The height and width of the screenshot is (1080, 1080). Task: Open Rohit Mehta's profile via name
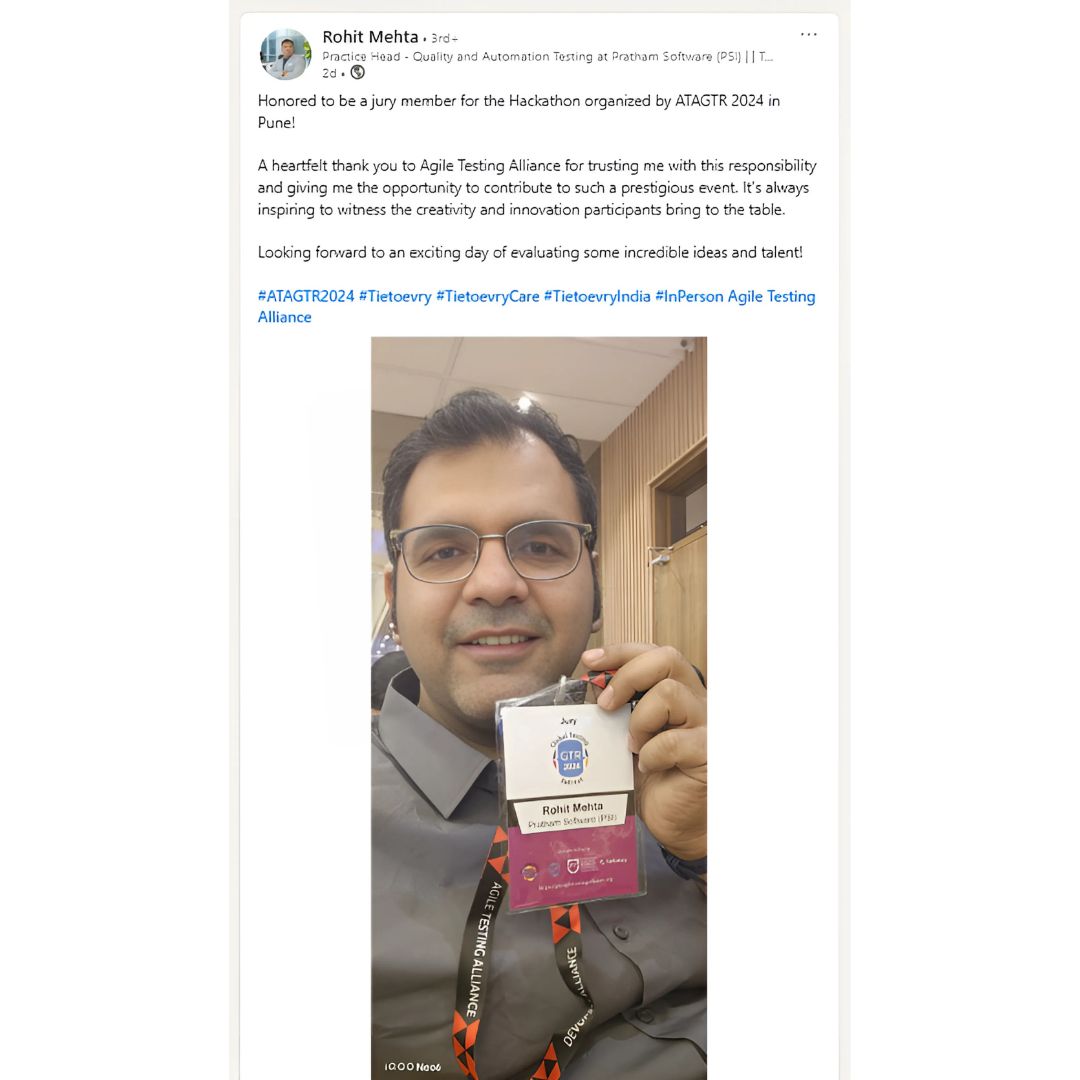pyautogui.click(x=370, y=37)
